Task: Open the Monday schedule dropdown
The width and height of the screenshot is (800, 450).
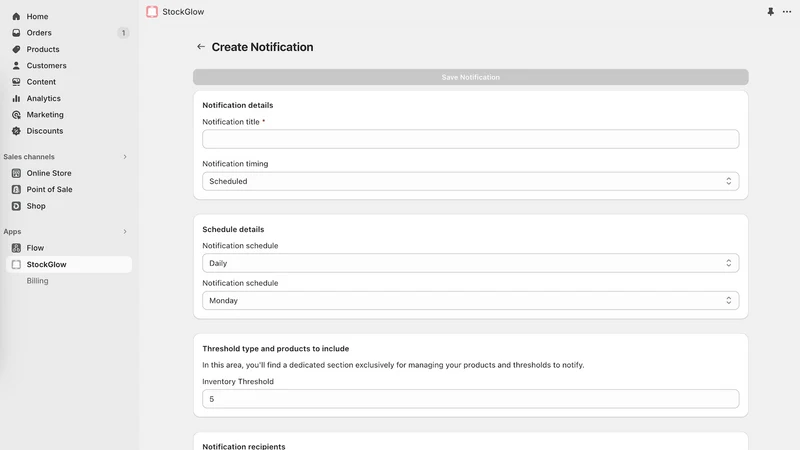Action: coord(470,301)
